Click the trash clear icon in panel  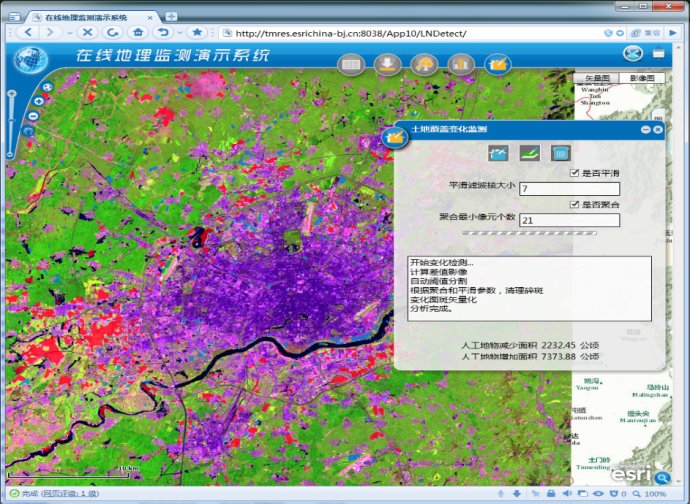(x=560, y=153)
